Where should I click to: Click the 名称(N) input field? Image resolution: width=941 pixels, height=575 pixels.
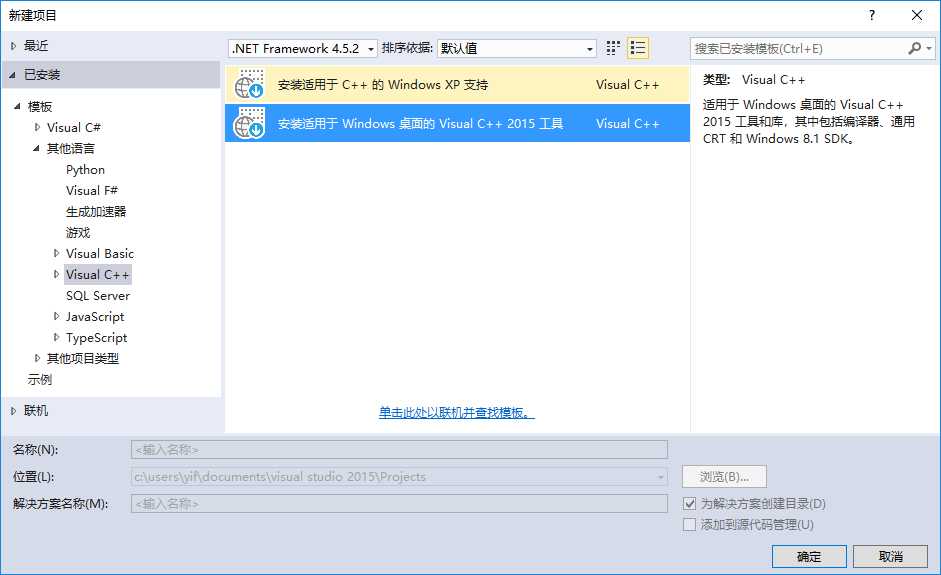[399, 450]
